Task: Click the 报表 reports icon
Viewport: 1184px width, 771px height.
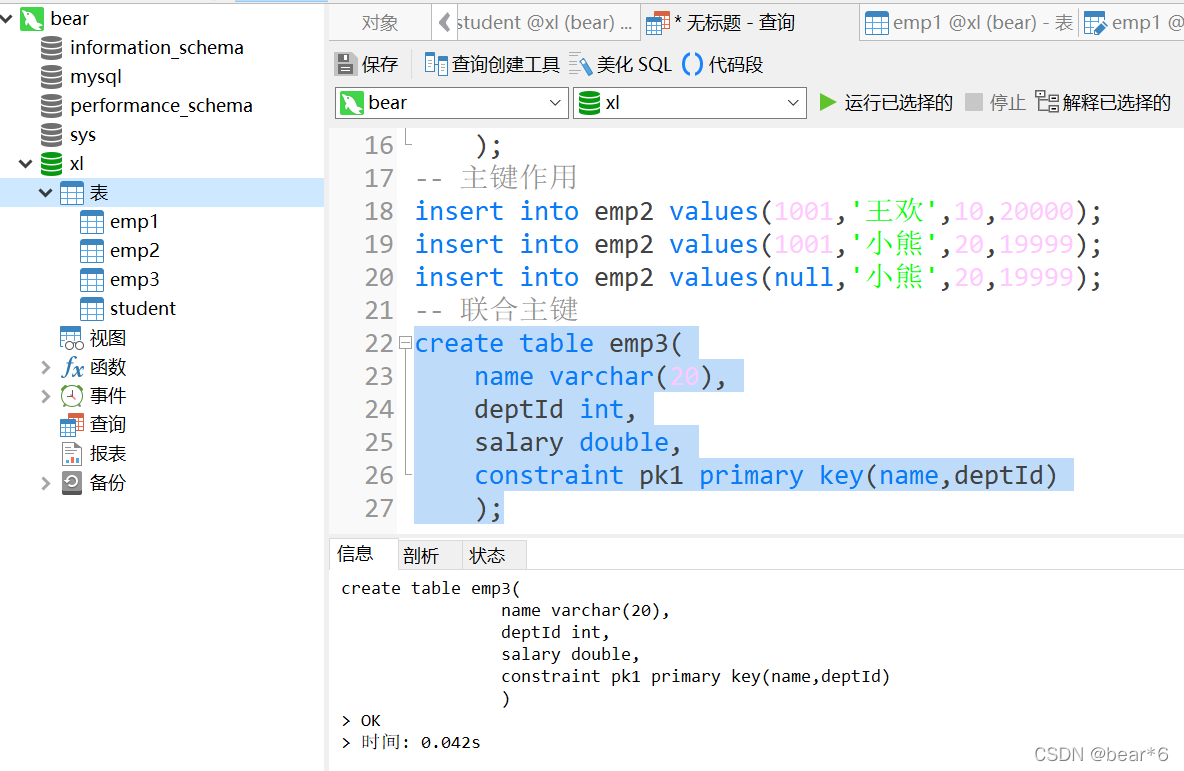Action: point(72,454)
